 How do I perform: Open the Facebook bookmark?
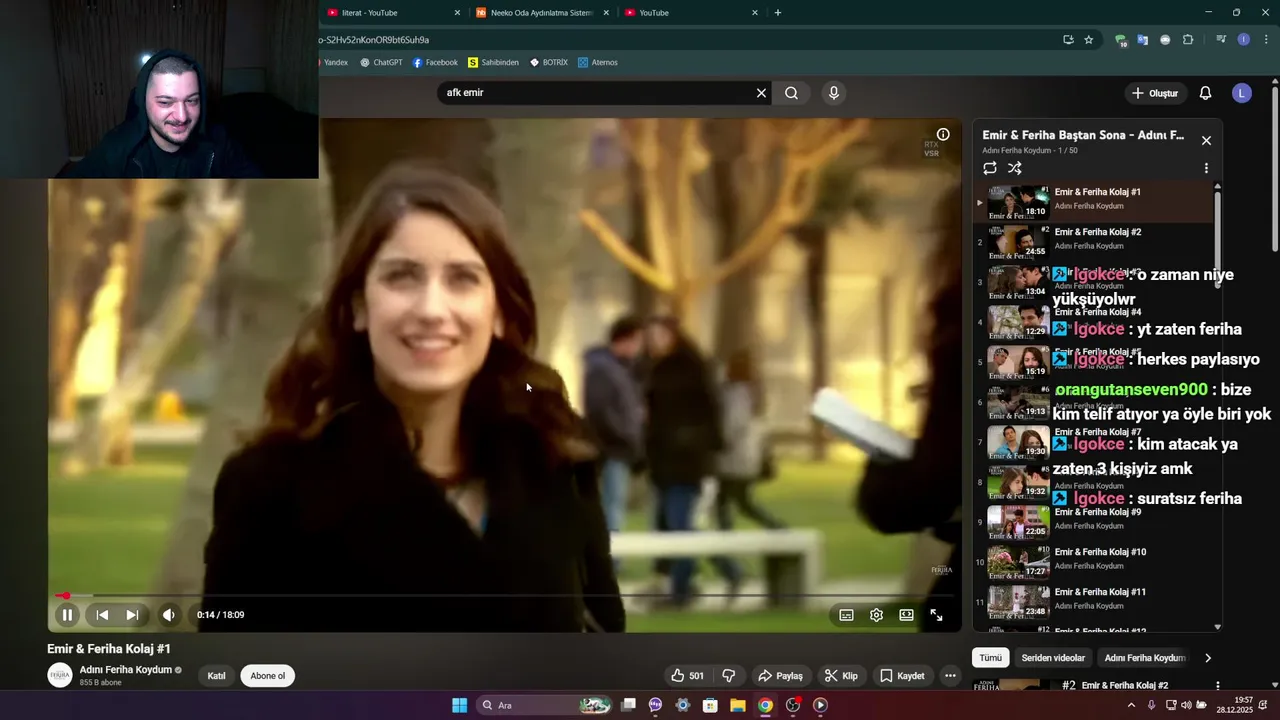click(x=435, y=63)
